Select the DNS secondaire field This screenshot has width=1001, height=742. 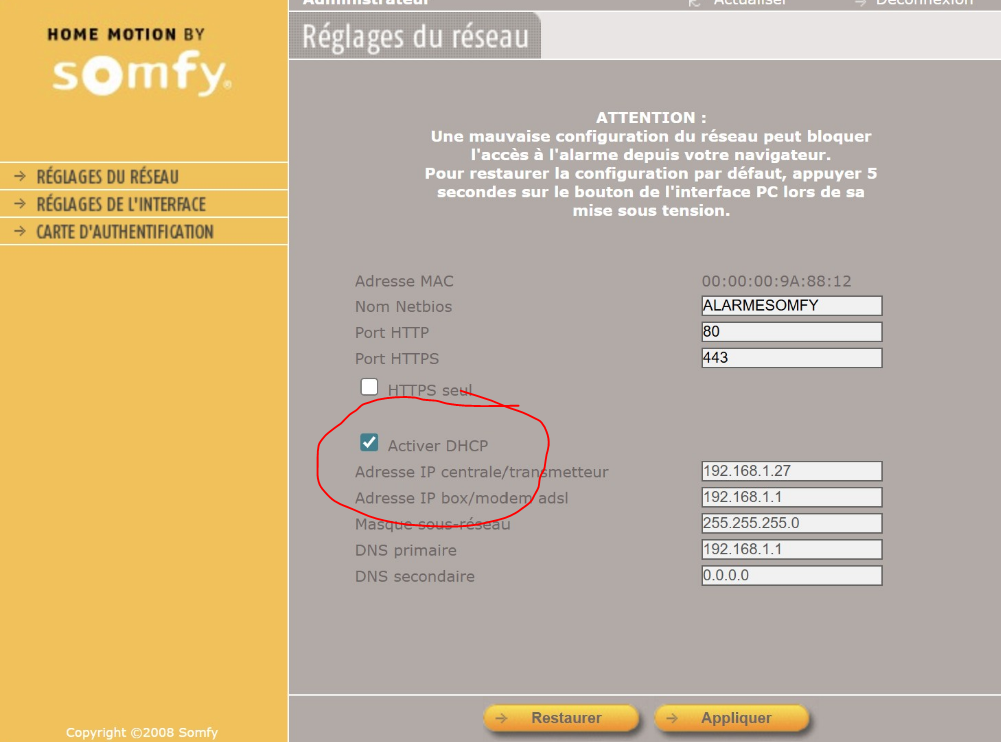[x=792, y=575]
